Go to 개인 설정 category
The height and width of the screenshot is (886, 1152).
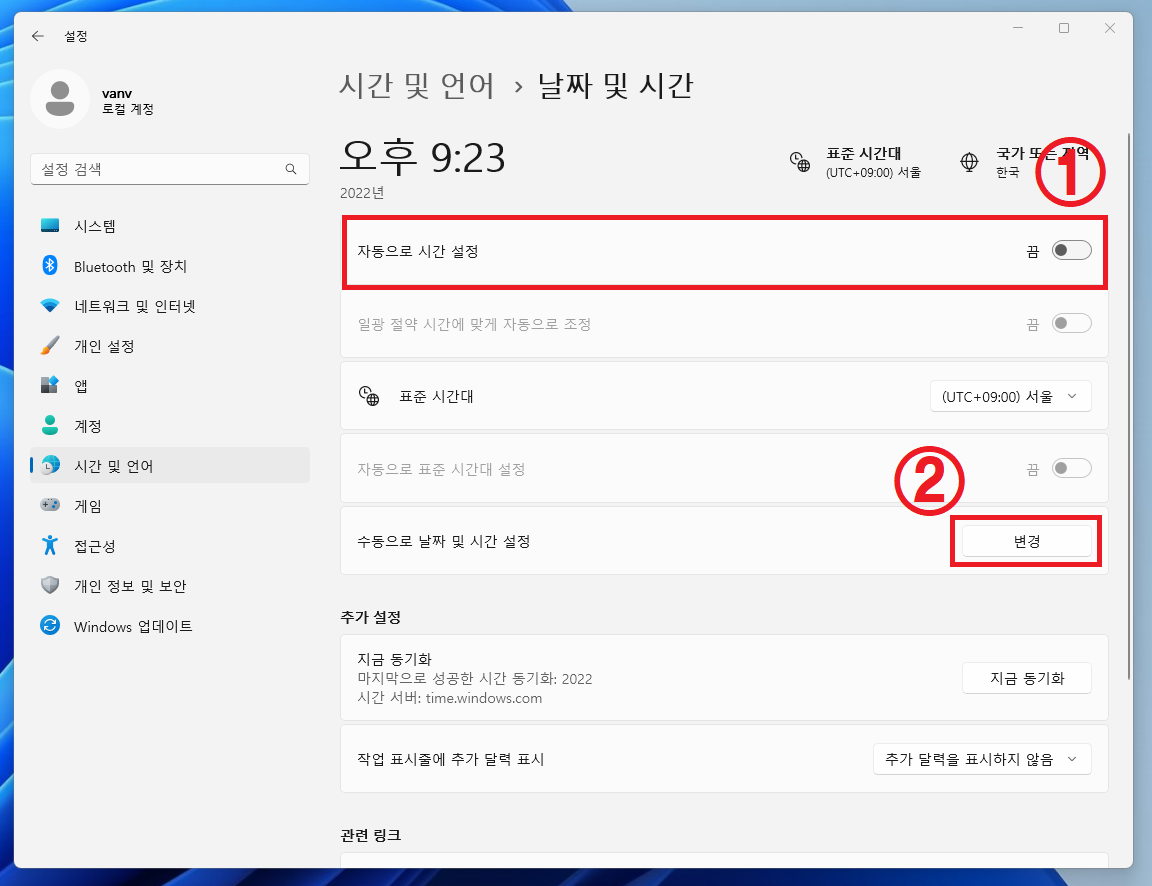click(170, 346)
